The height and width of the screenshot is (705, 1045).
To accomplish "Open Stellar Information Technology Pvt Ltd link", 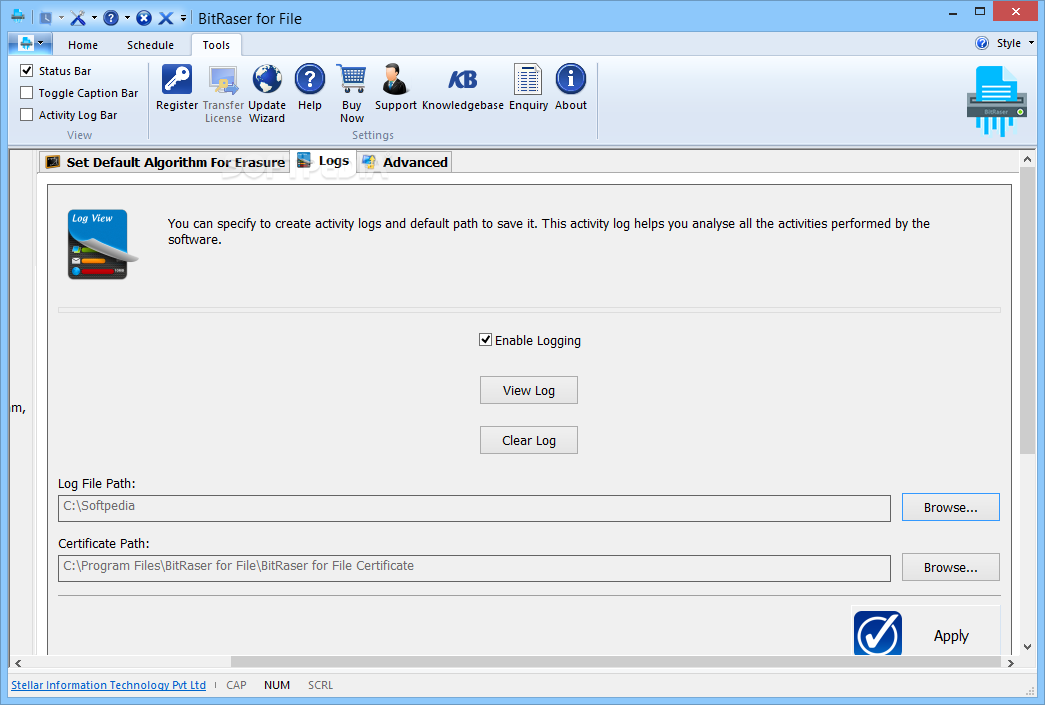I will click(x=108, y=685).
